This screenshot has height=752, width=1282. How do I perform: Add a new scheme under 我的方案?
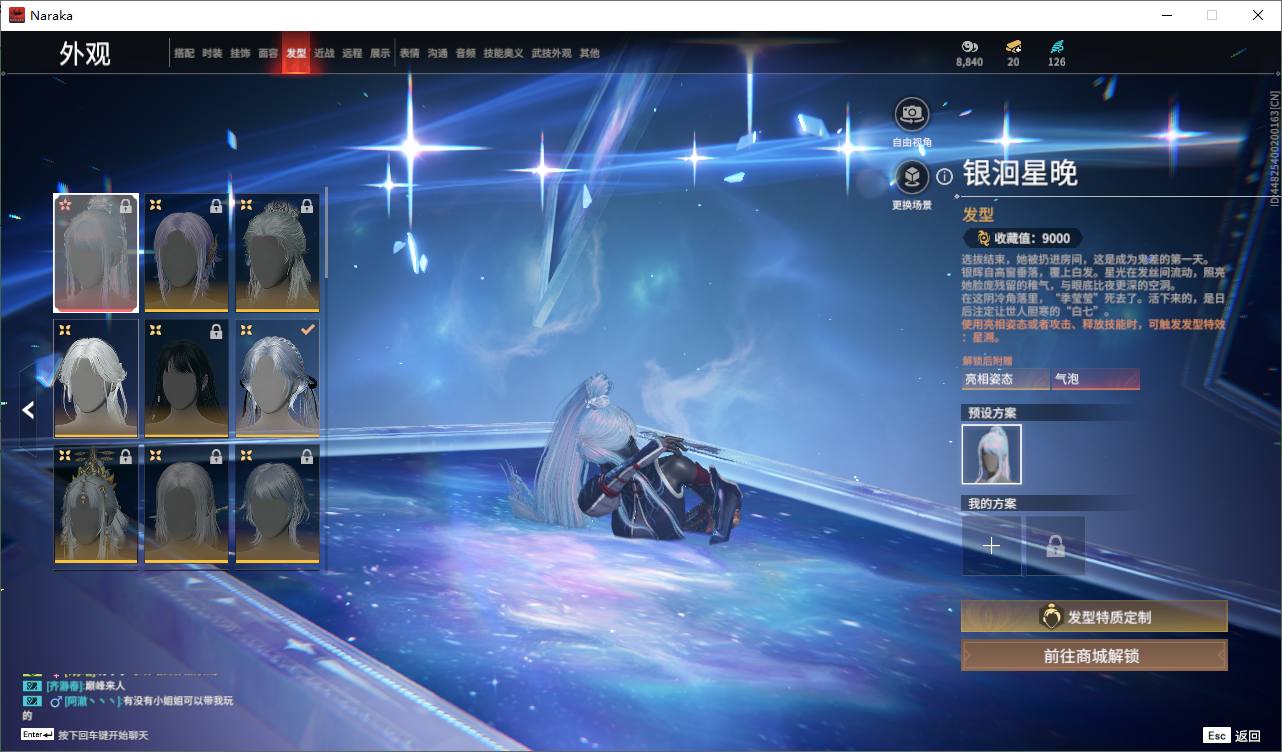pos(992,546)
